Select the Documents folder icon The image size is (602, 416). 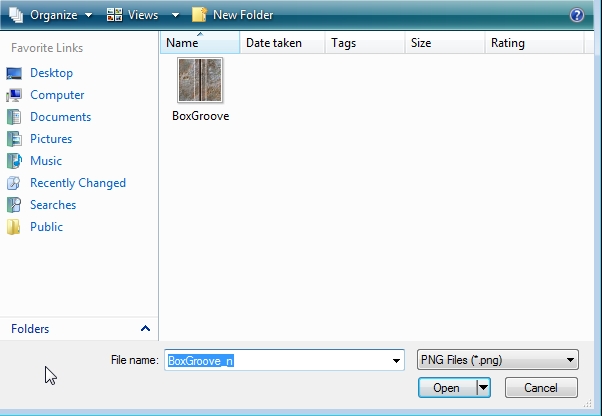14,117
